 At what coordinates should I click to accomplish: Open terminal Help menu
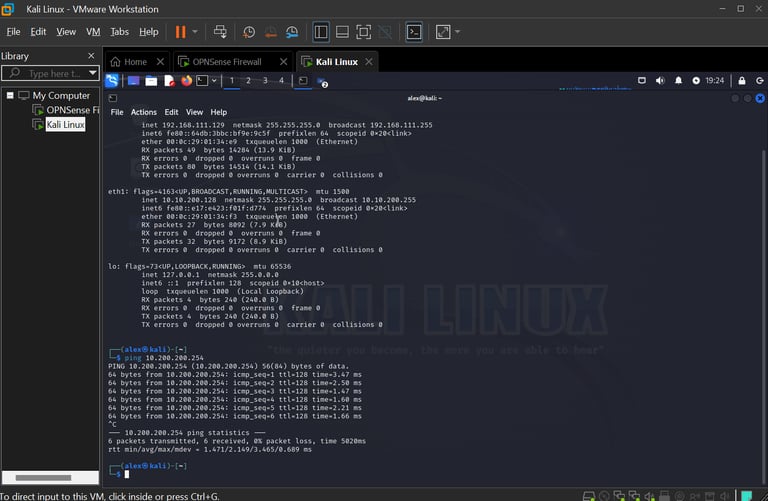coord(218,112)
